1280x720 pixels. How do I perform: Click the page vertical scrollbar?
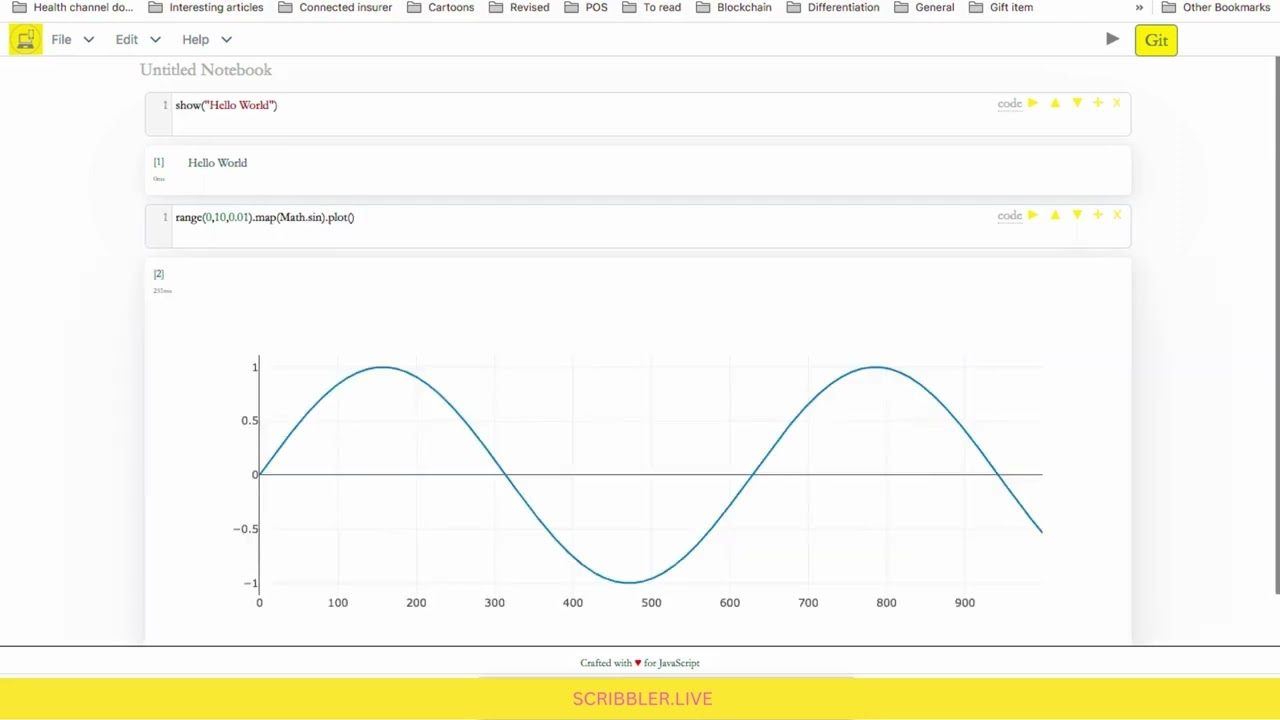click(x=1277, y=325)
